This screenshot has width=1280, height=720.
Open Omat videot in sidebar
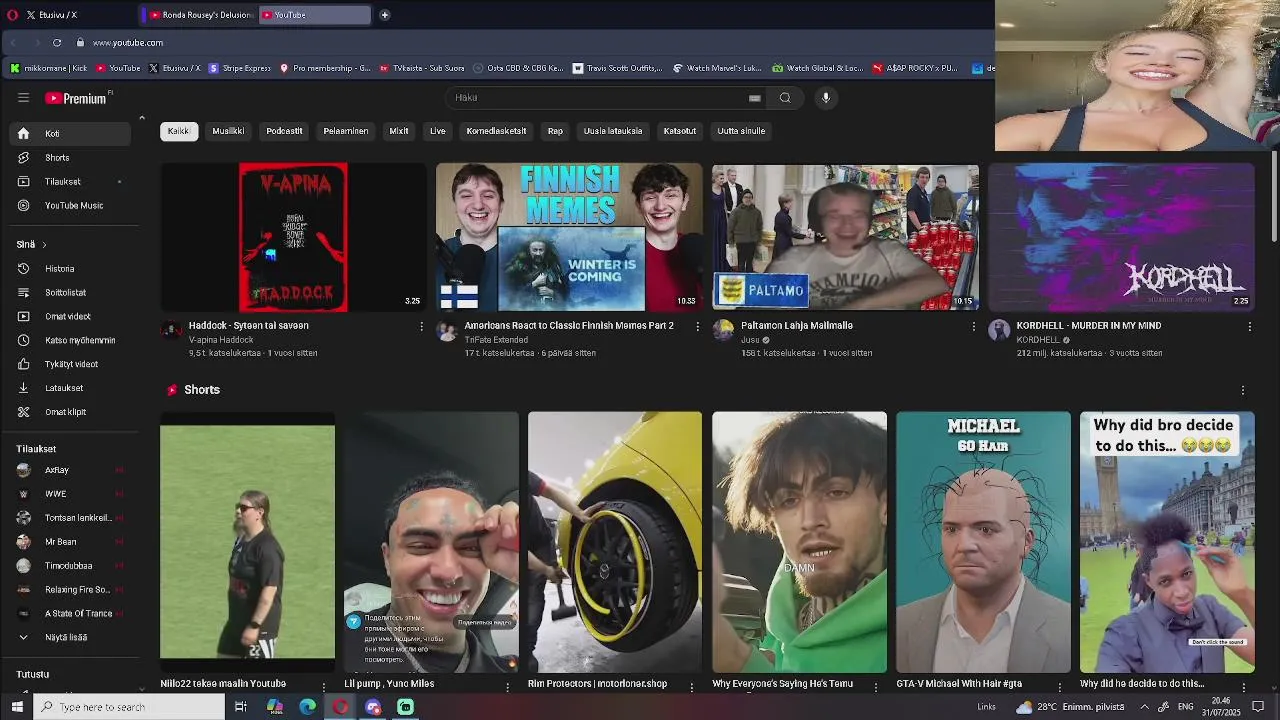tap(70, 317)
